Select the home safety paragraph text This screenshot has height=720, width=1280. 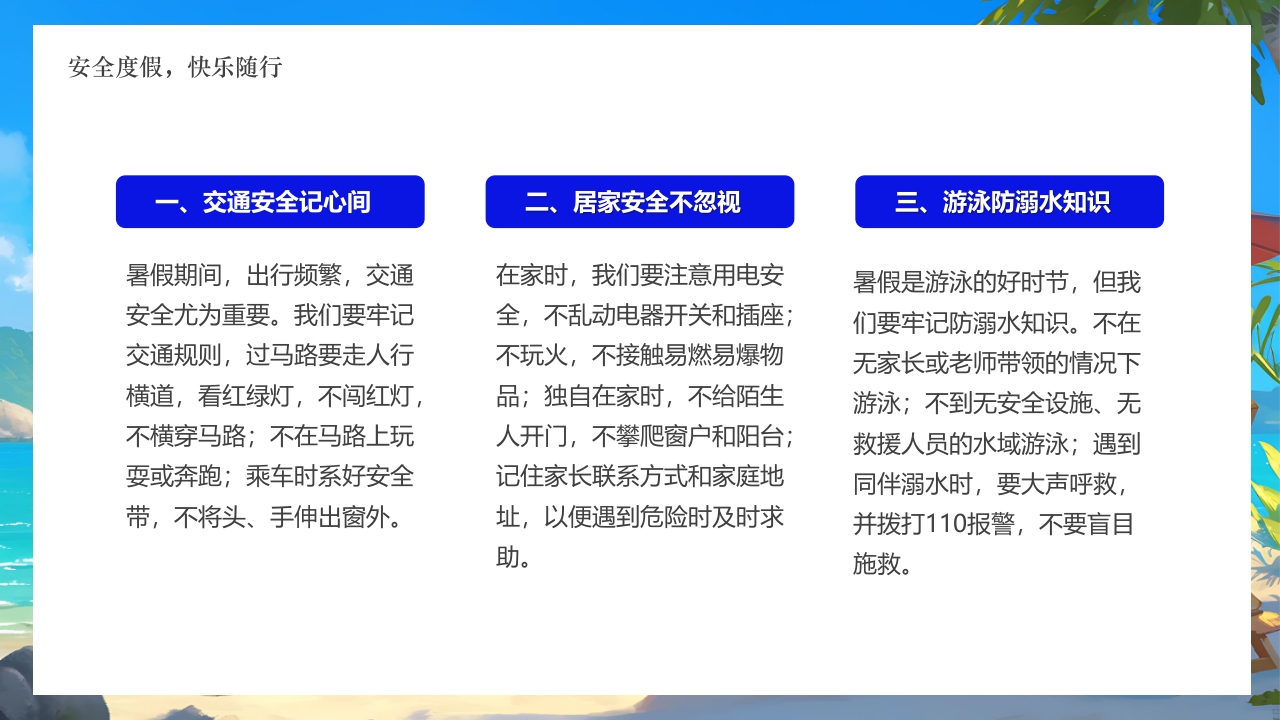pos(640,417)
